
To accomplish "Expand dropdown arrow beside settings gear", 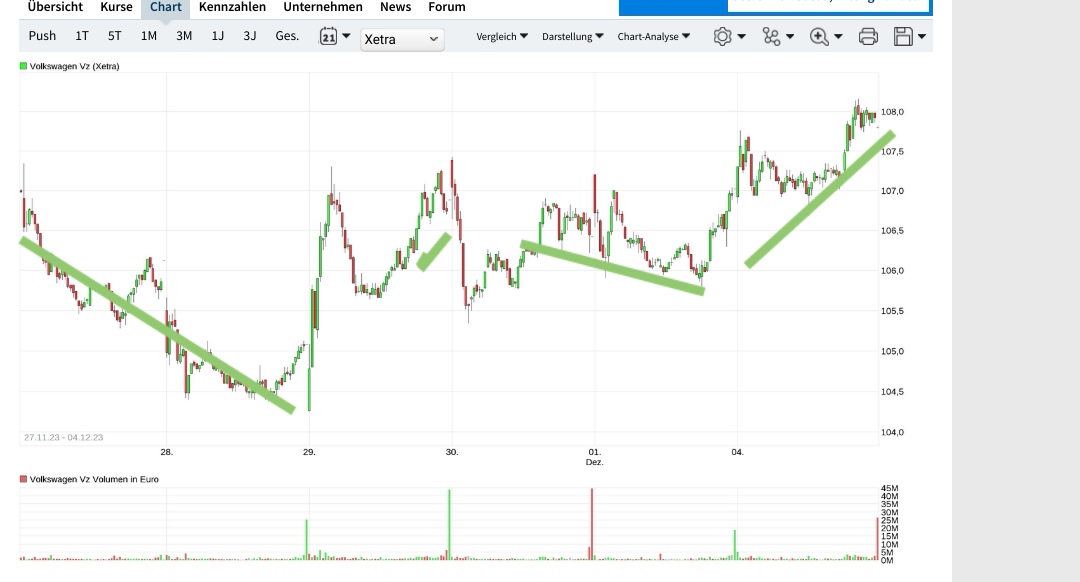I will (x=742, y=37).
